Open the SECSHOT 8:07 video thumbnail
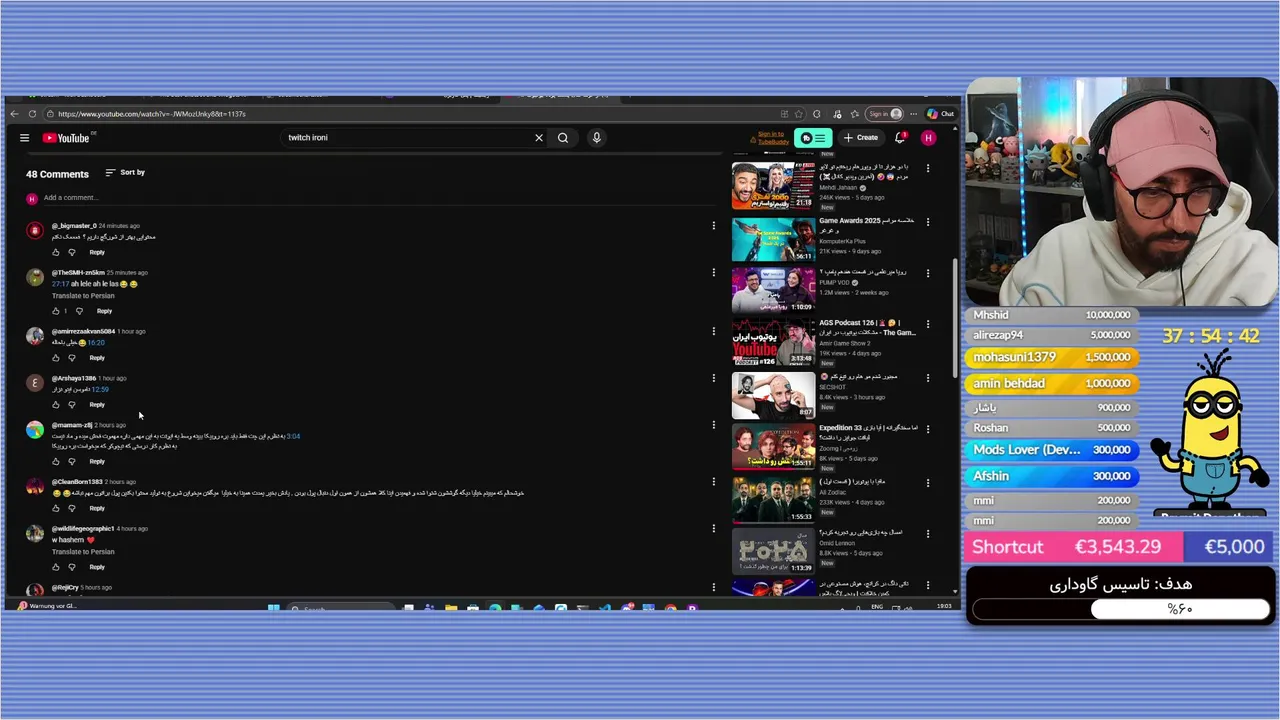 pyautogui.click(x=773, y=395)
